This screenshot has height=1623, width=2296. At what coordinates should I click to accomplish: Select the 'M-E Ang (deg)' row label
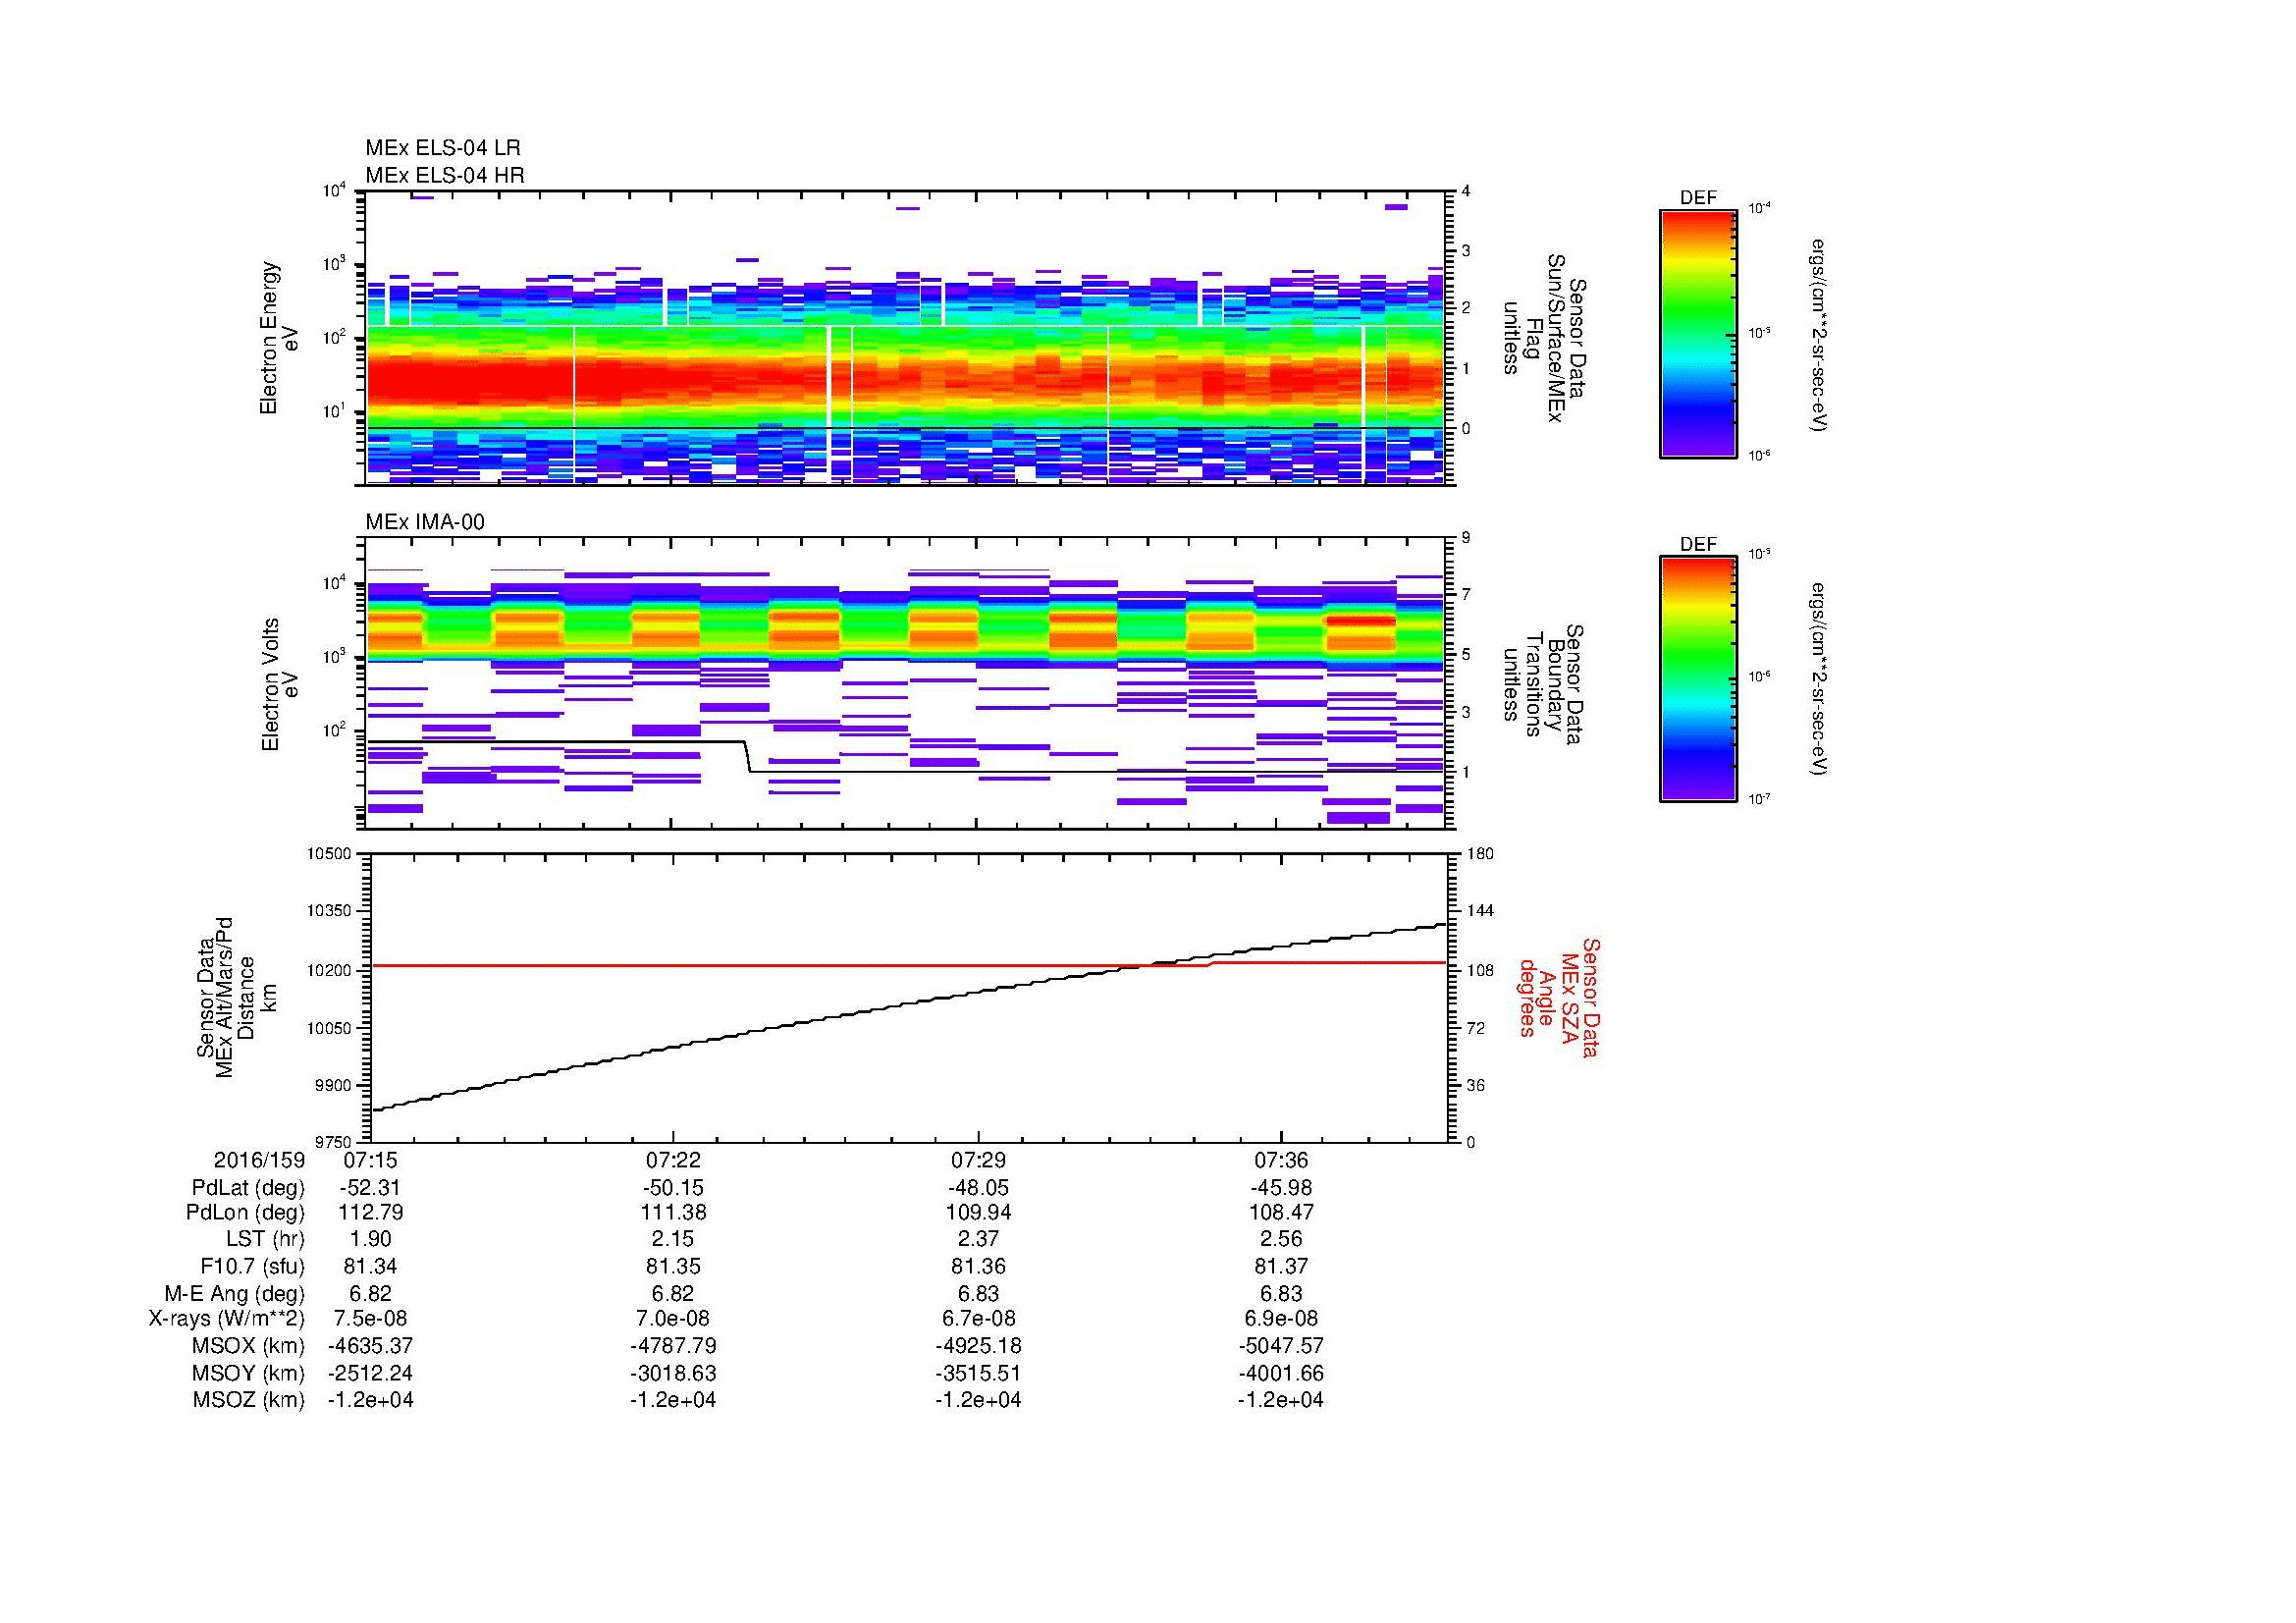click(235, 1293)
